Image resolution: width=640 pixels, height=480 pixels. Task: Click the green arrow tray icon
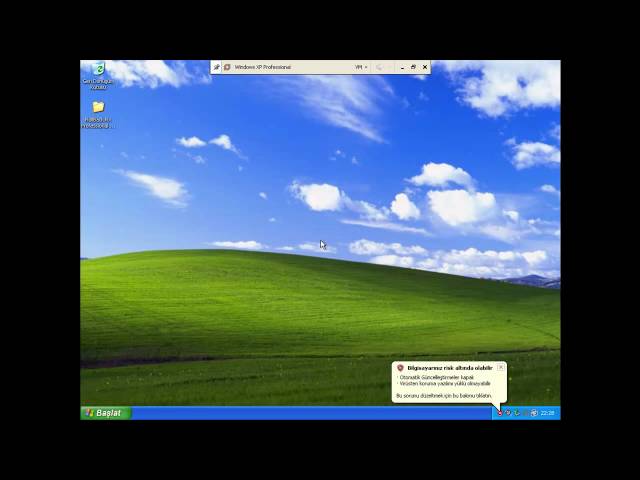point(517,413)
